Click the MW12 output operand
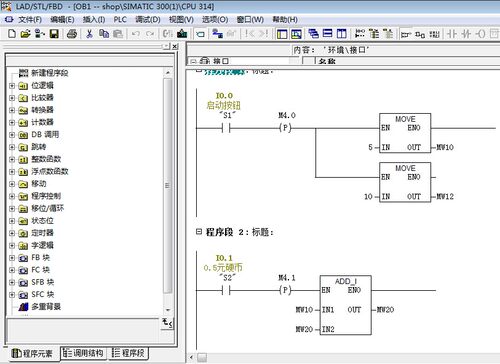Image resolution: width=500 pixels, height=364 pixels. coord(445,197)
